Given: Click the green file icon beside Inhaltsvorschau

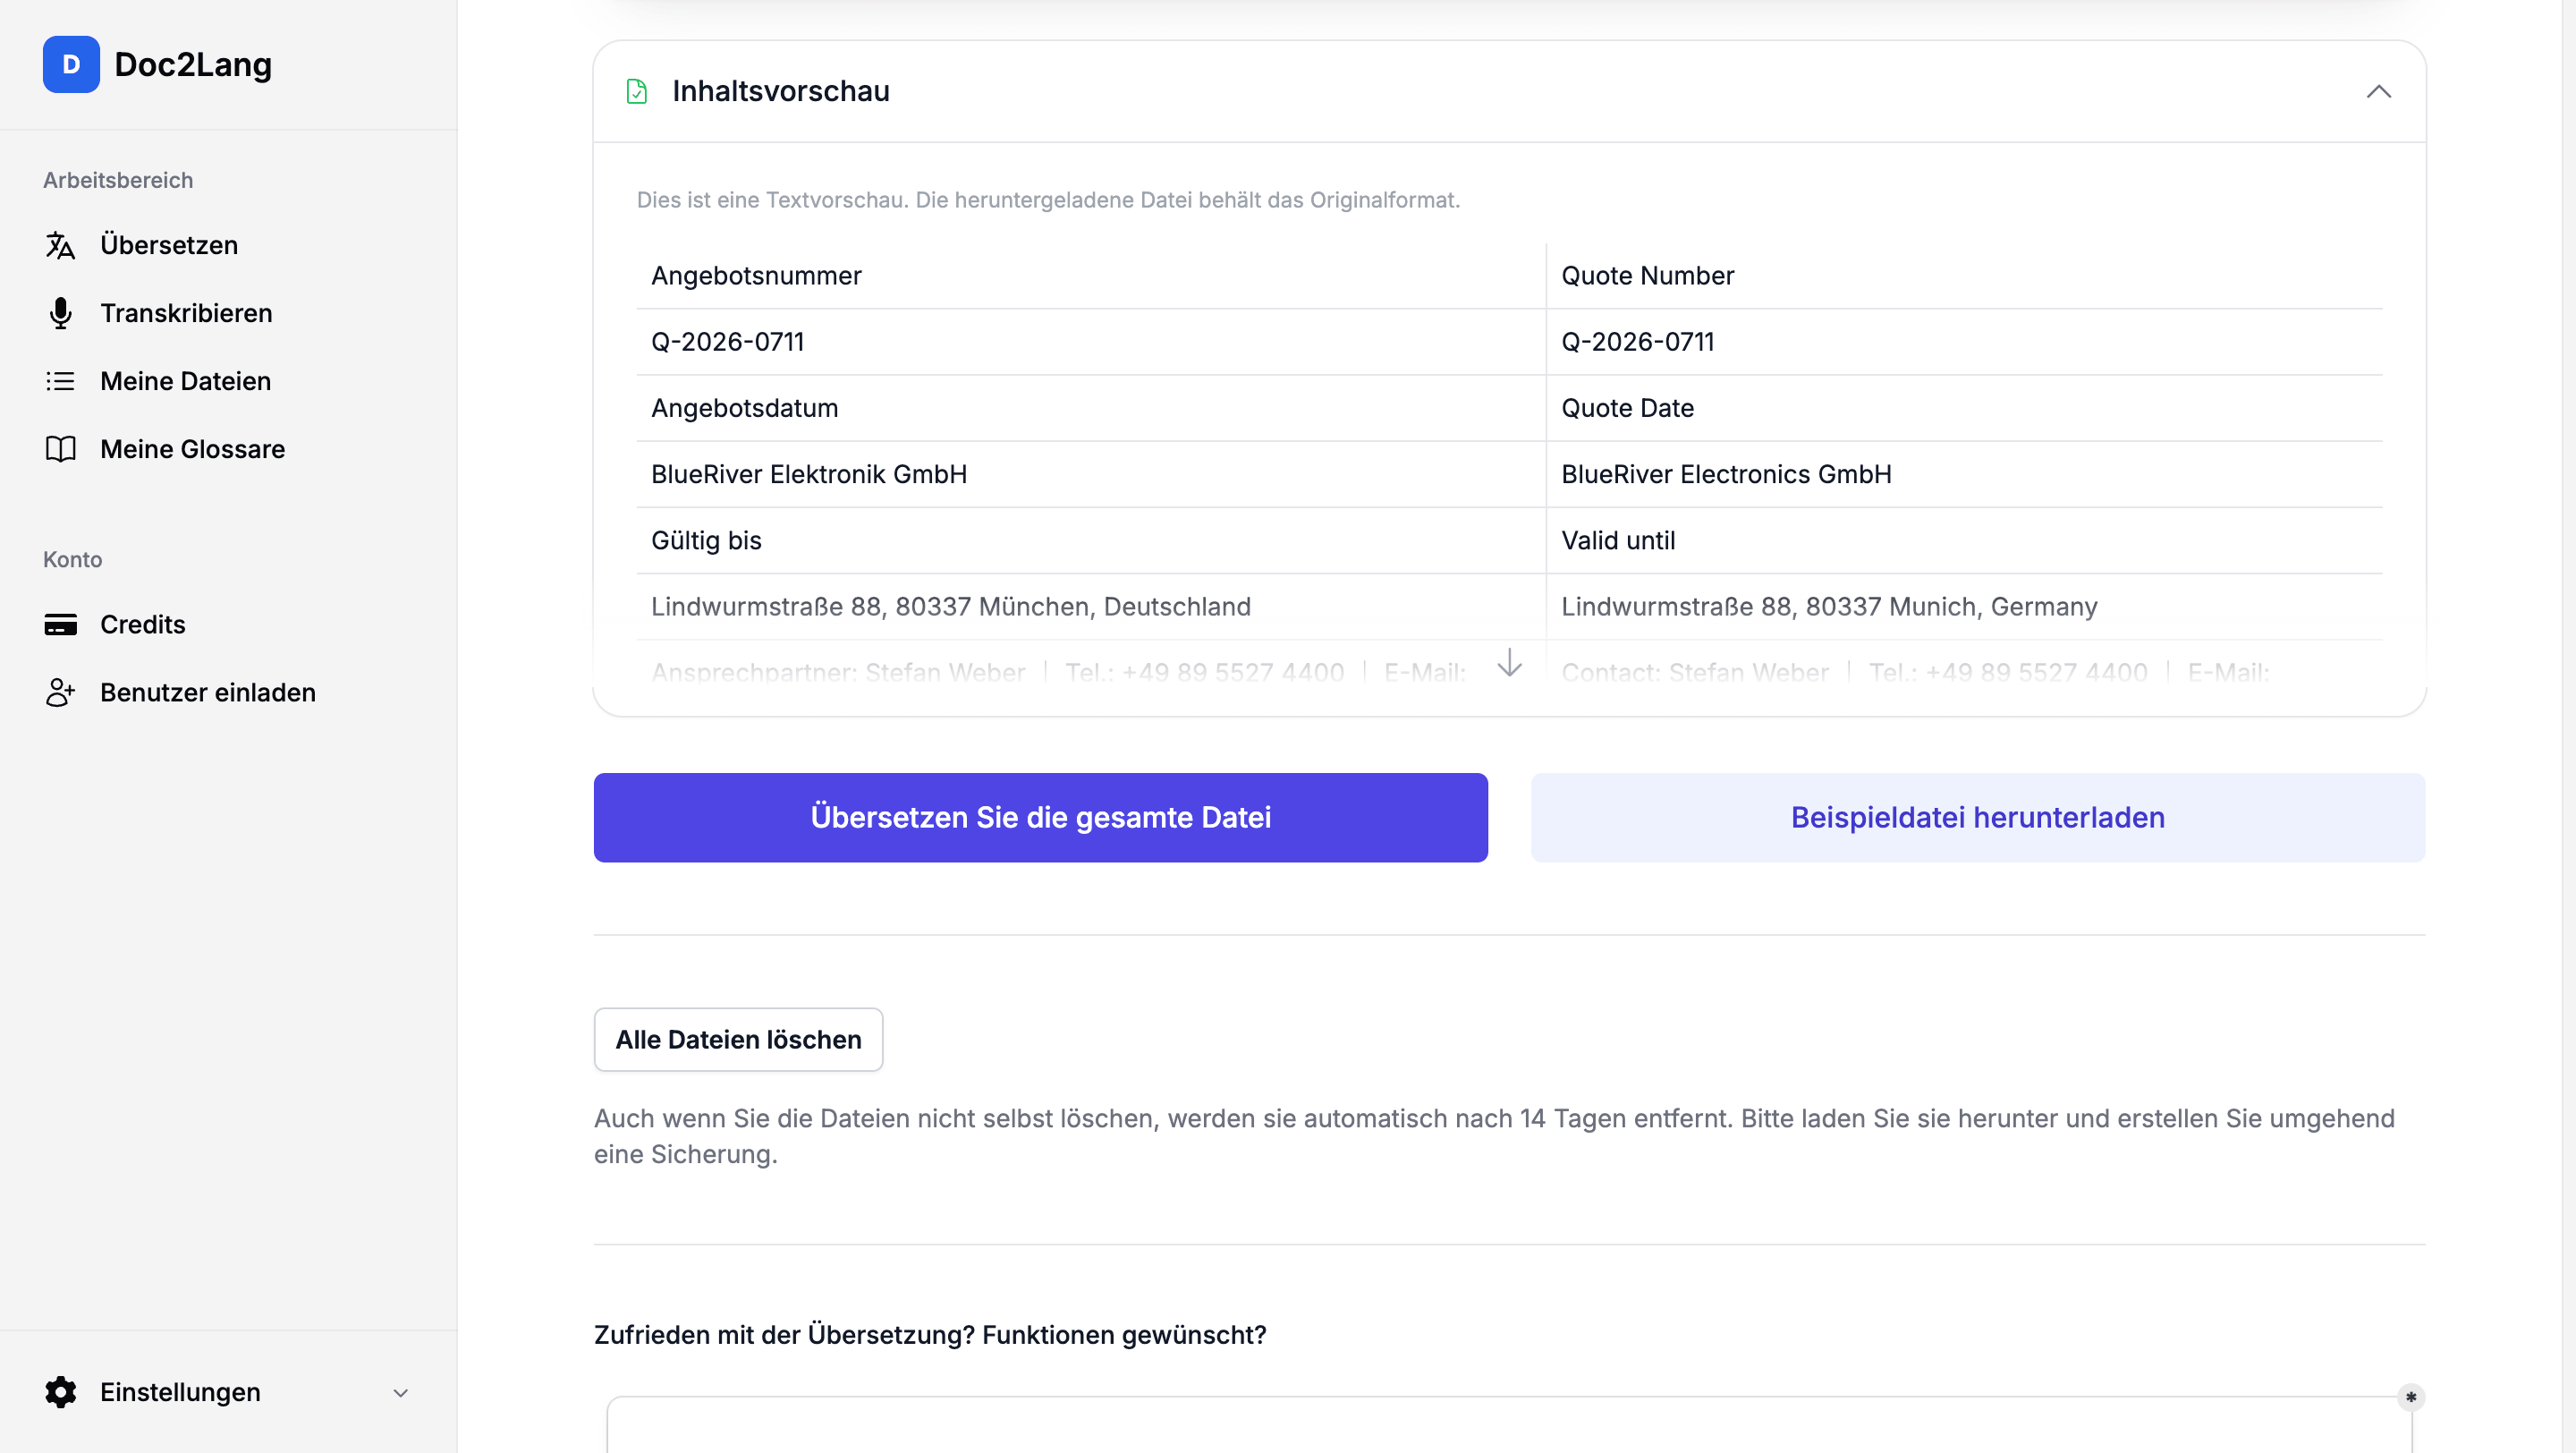Looking at the screenshot, I should click(x=636, y=91).
